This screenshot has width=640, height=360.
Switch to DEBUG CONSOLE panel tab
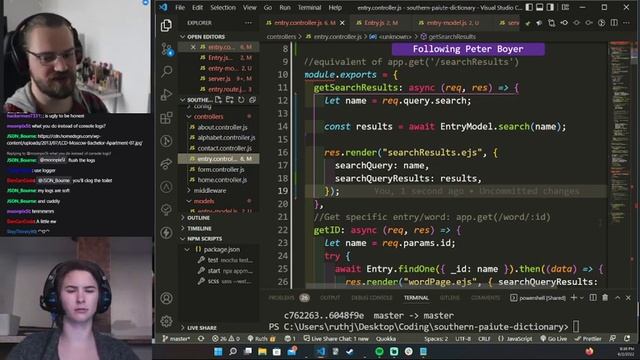[371, 298]
